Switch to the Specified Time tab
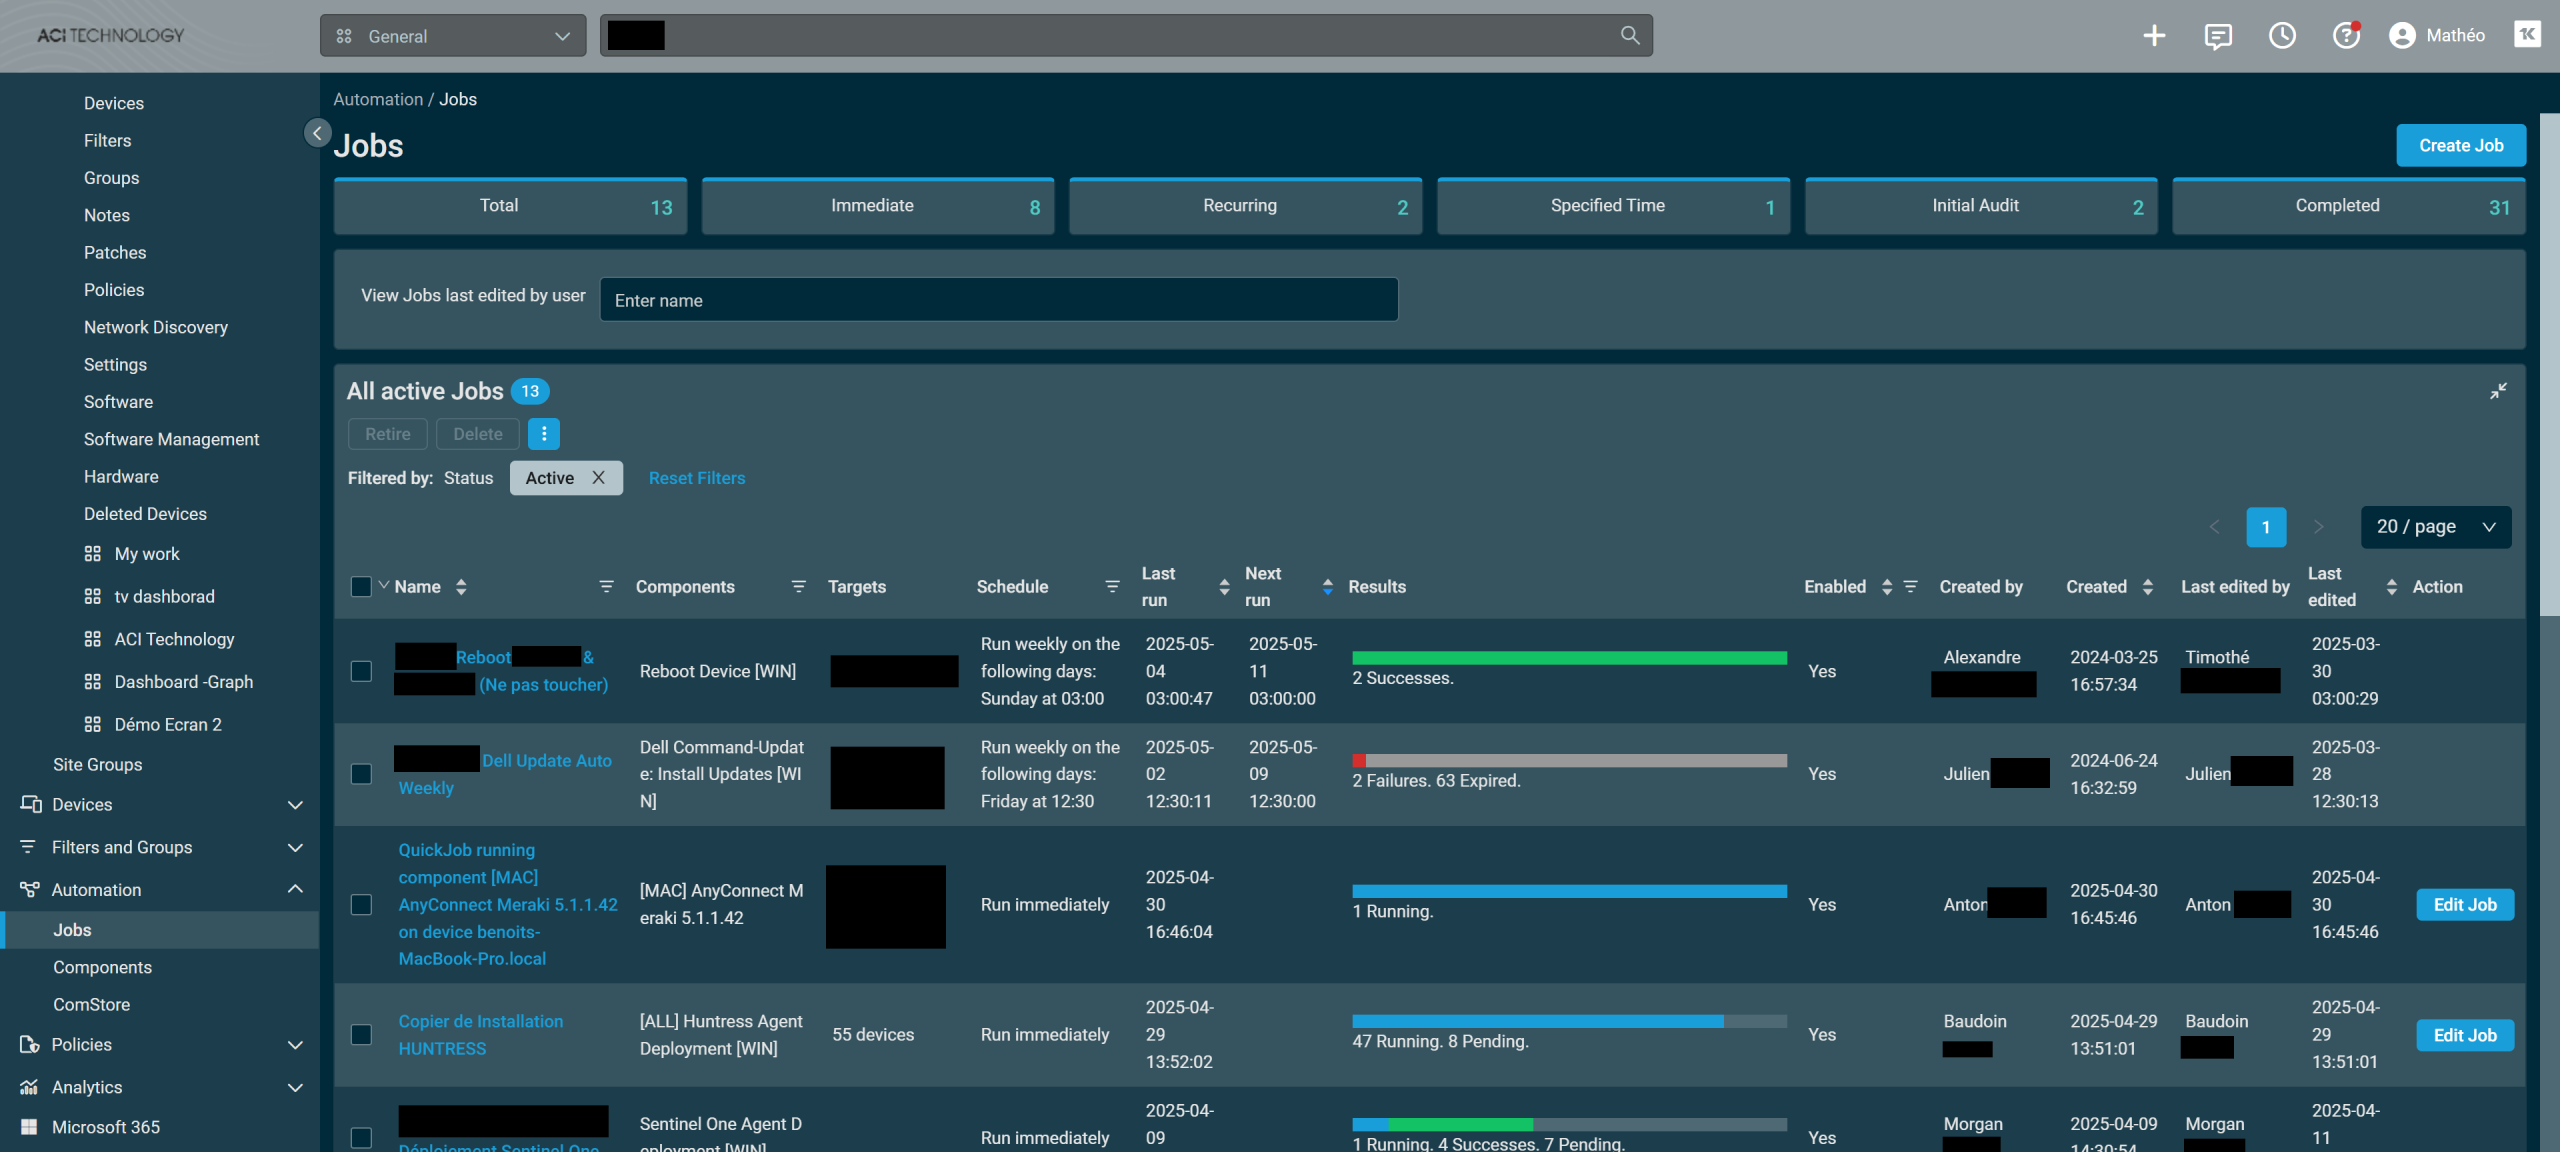This screenshot has height=1152, width=2560. pyautogui.click(x=1613, y=206)
